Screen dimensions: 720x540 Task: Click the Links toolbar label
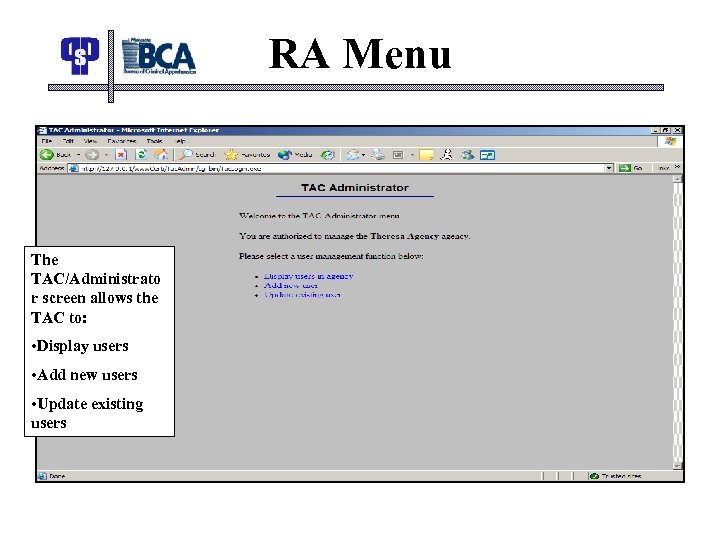coord(663,168)
